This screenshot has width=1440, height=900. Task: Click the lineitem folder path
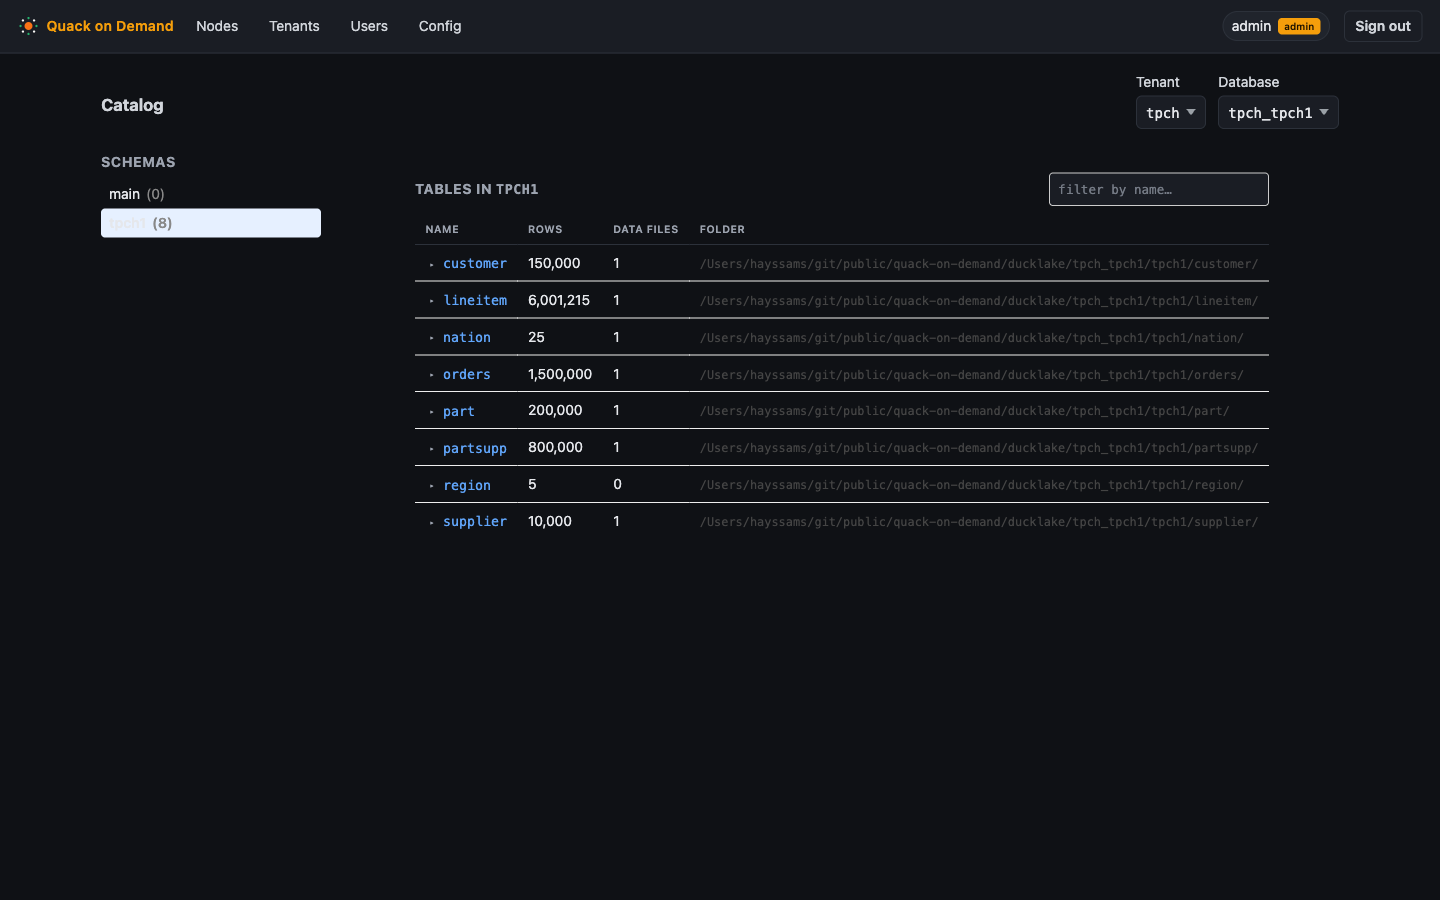979,301
